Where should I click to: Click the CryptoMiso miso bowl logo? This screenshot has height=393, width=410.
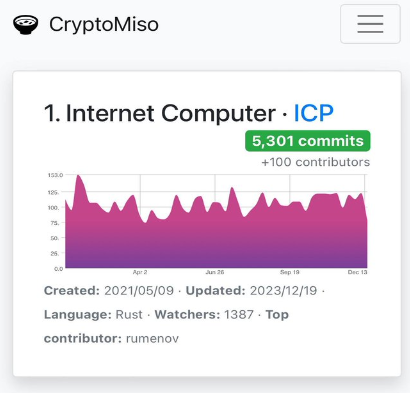(x=26, y=25)
